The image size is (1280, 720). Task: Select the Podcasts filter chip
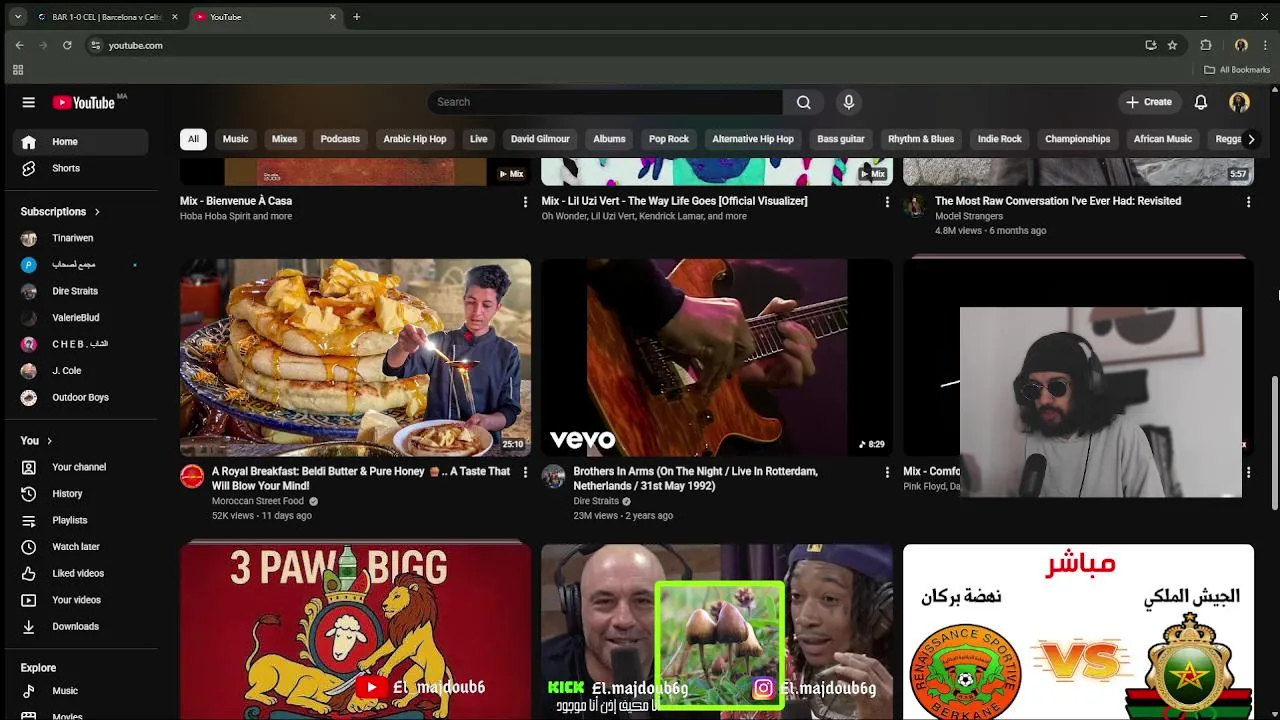click(340, 139)
